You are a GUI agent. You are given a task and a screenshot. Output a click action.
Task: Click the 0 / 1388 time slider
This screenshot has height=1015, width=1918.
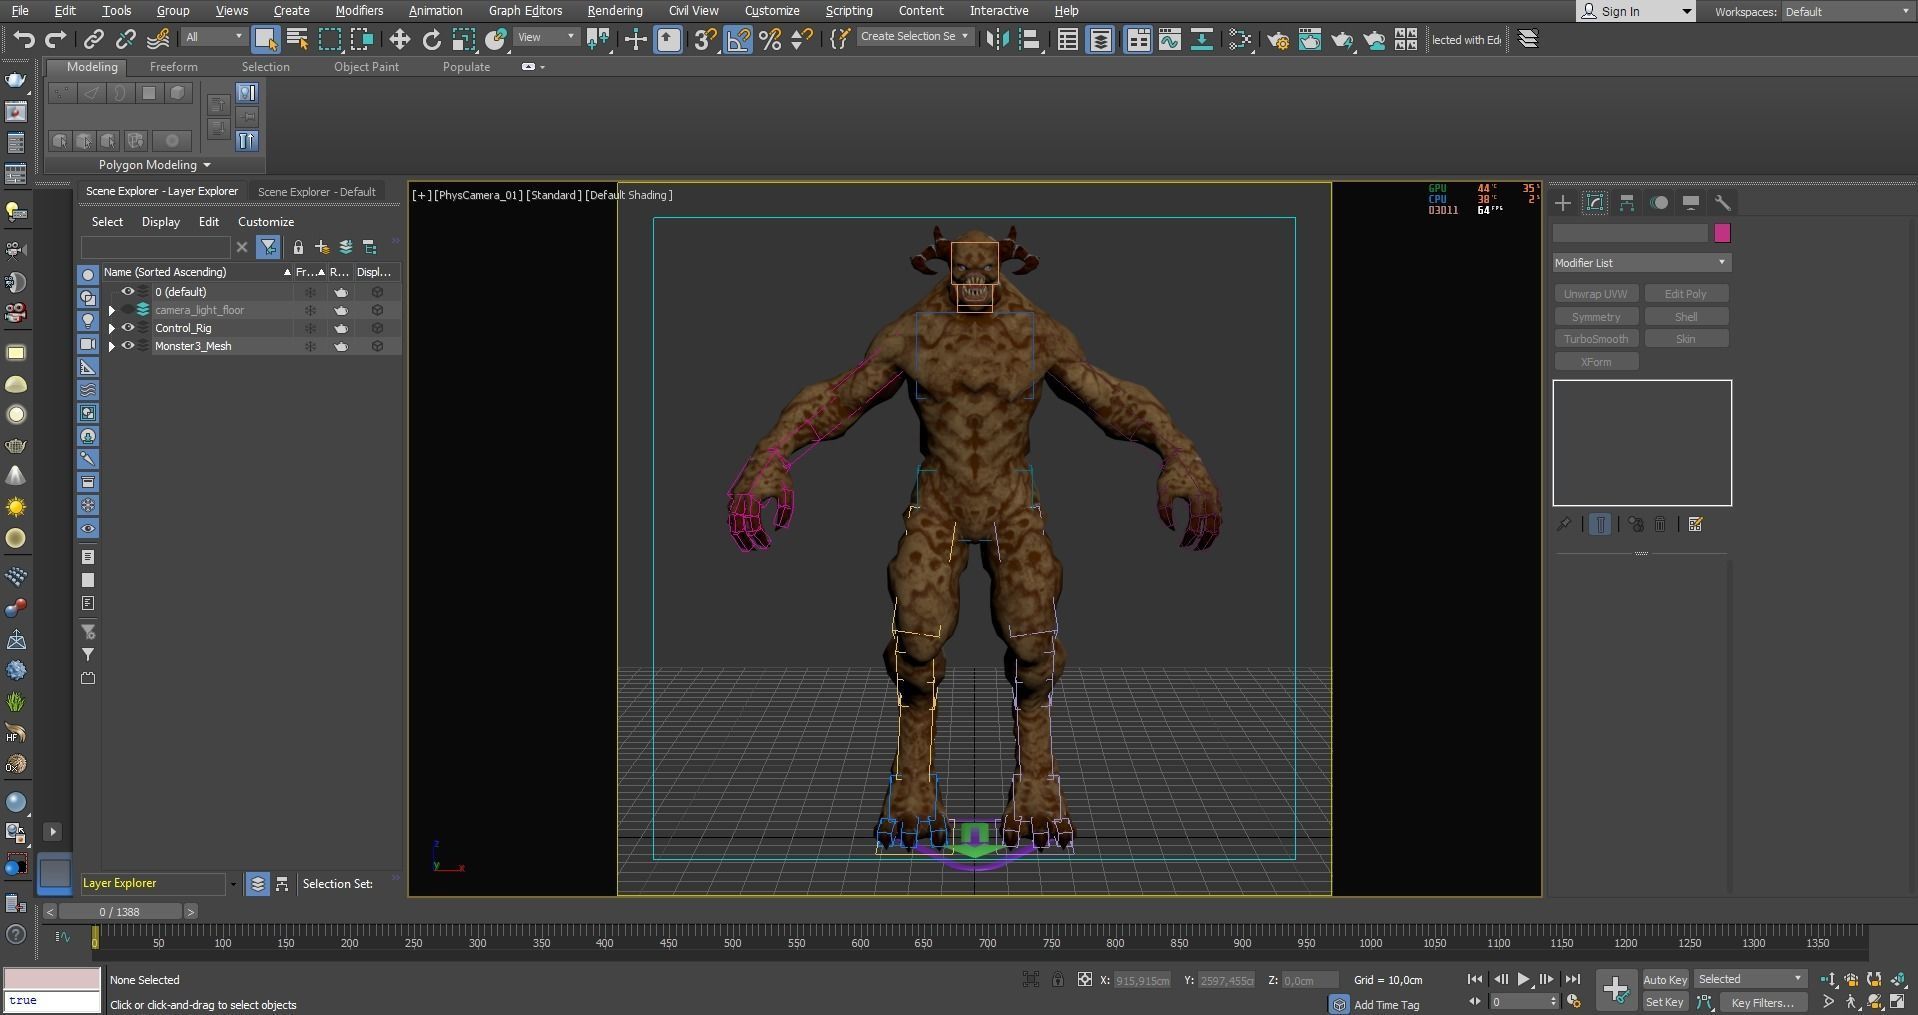coord(120,912)
